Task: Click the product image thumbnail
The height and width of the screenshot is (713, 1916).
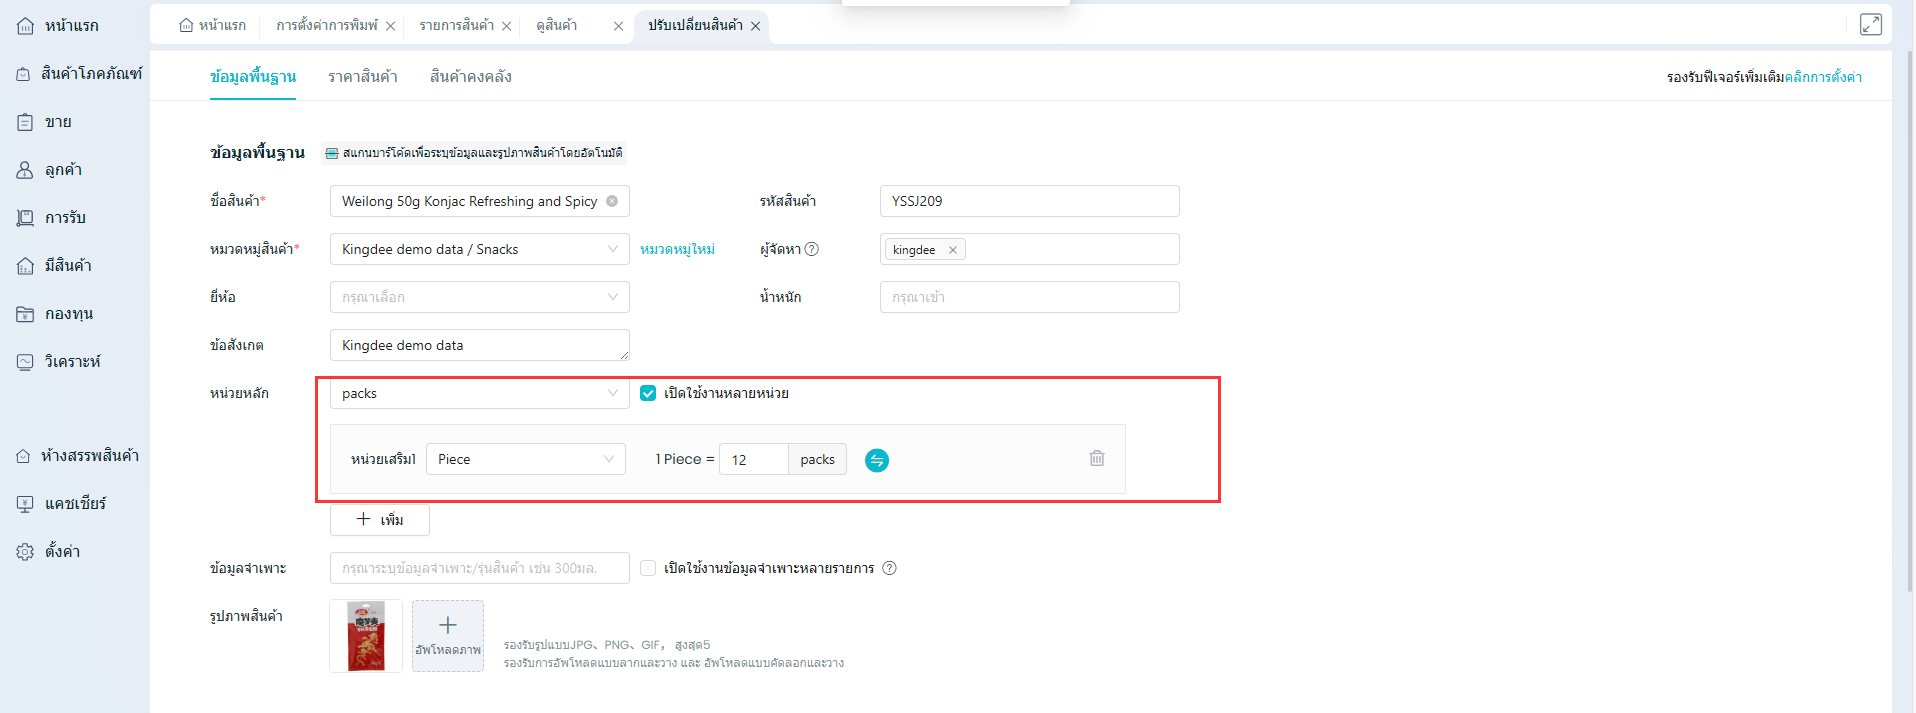Action: pyautogui.click(x=366, y=636)
